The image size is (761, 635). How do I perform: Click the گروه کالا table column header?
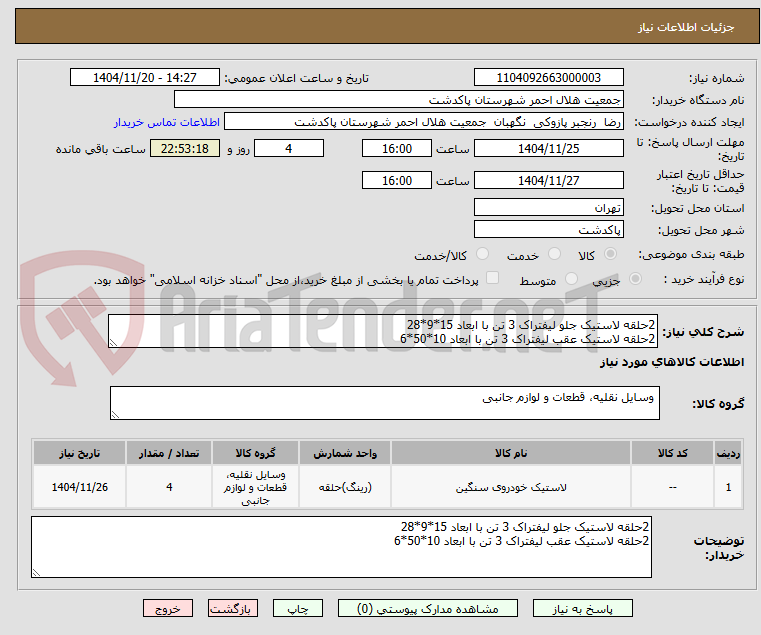(x=255, y=452)
